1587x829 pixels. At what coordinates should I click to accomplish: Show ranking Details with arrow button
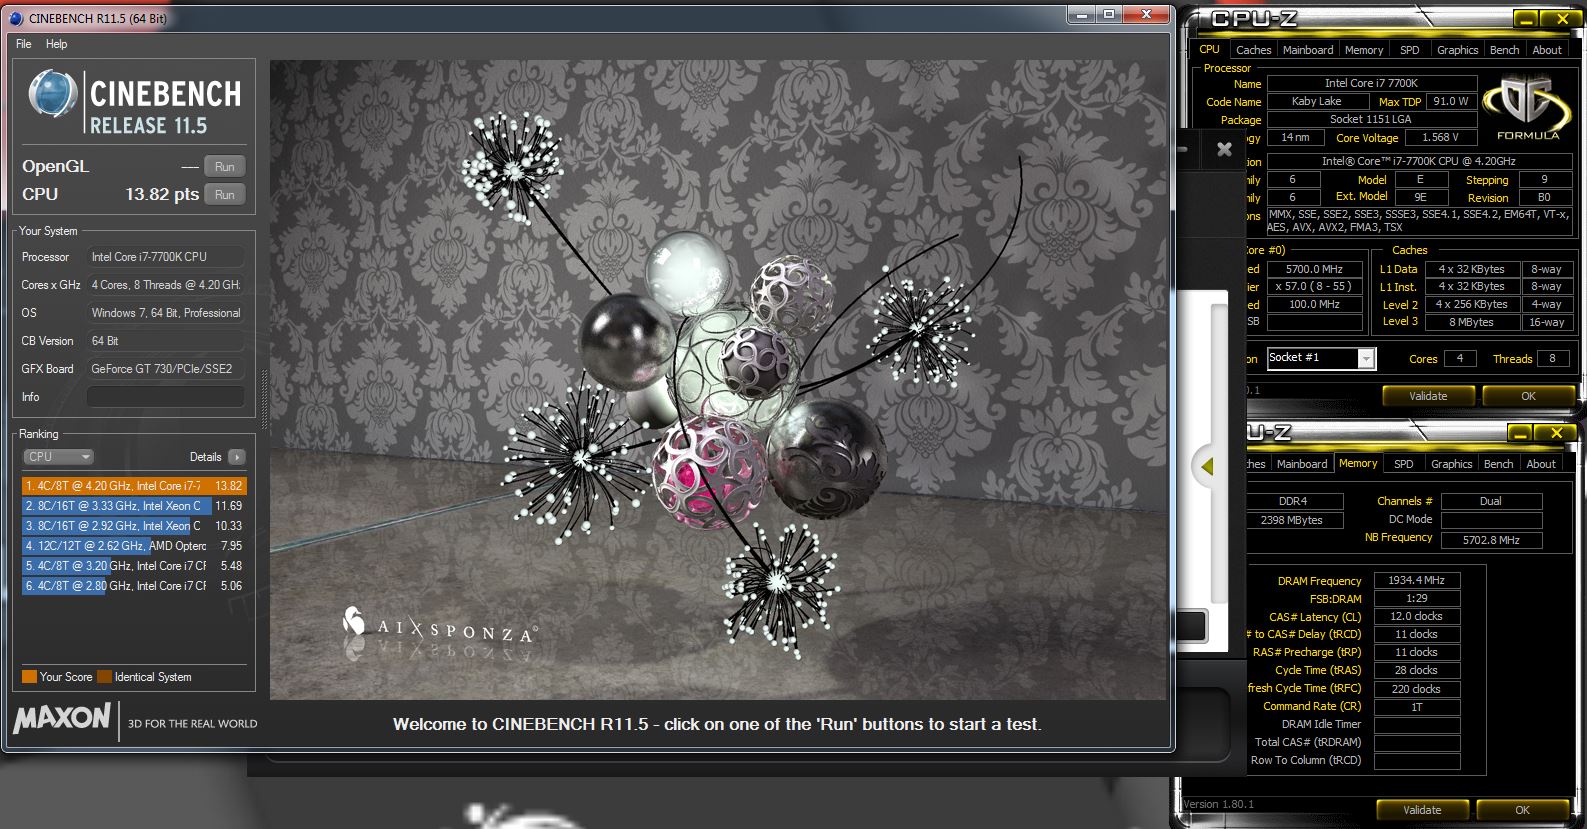pos(236,457)
